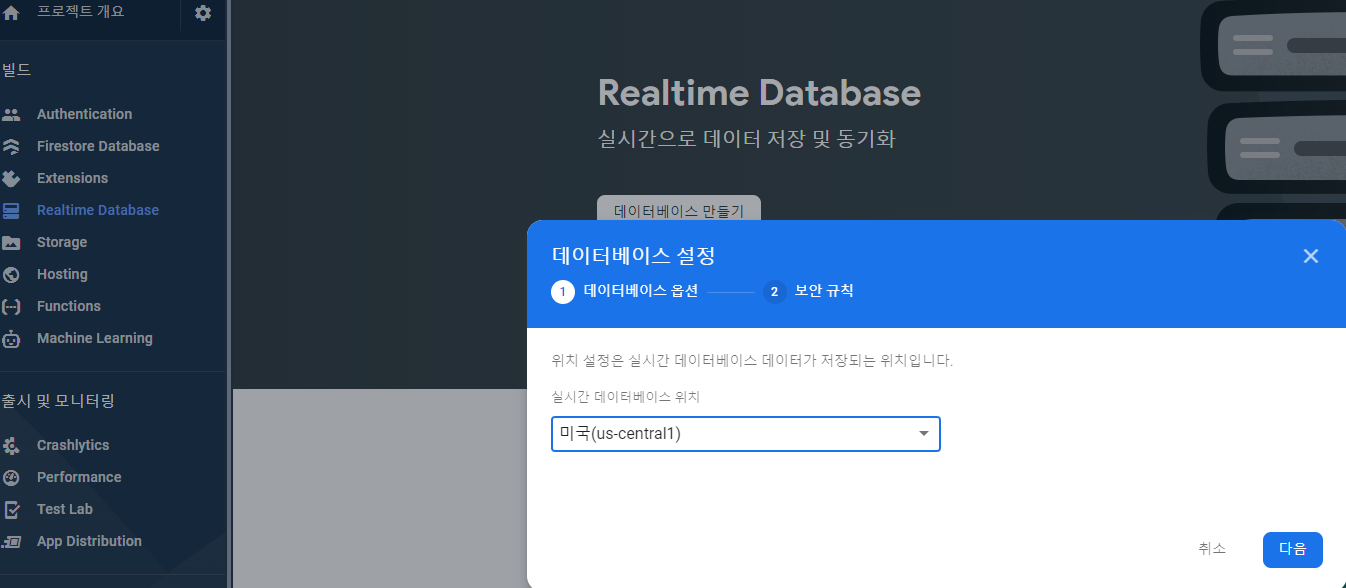
Task: Open Authentication in sidebar
Action: click(x=84, y=114)
